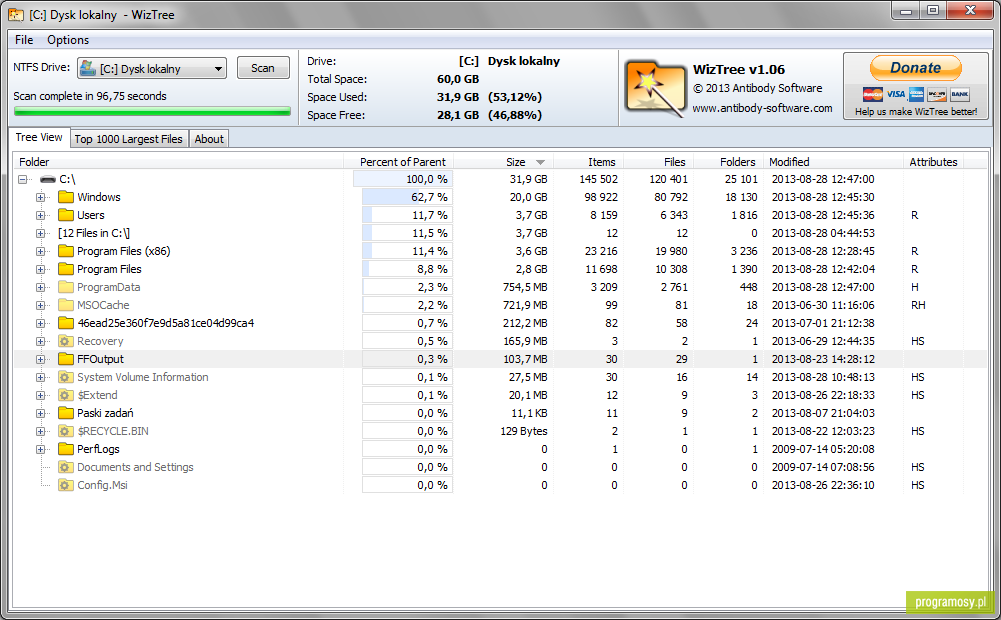Sort by Files column header

point(659,162)
